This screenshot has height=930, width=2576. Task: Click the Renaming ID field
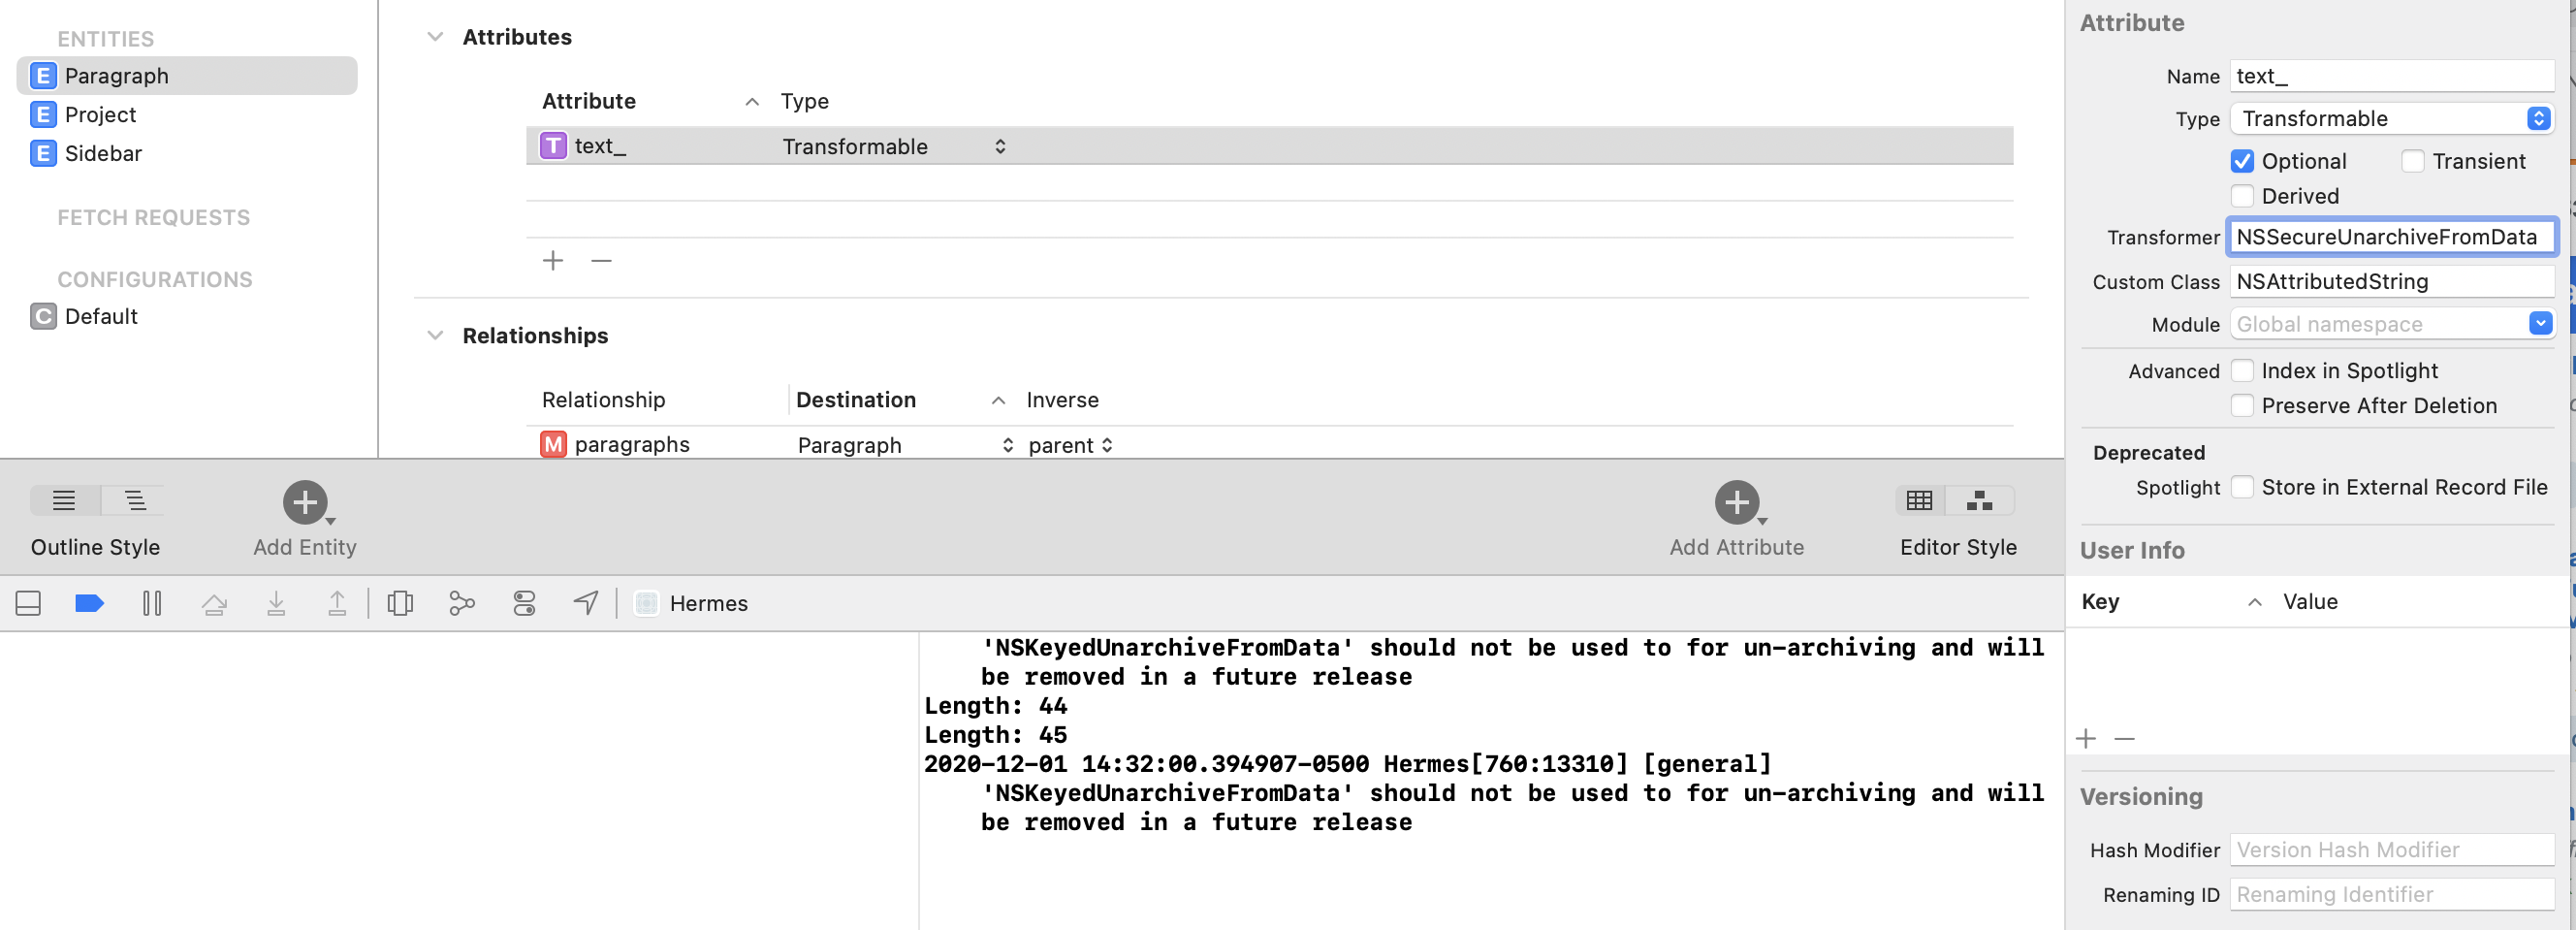point(2391,895)
